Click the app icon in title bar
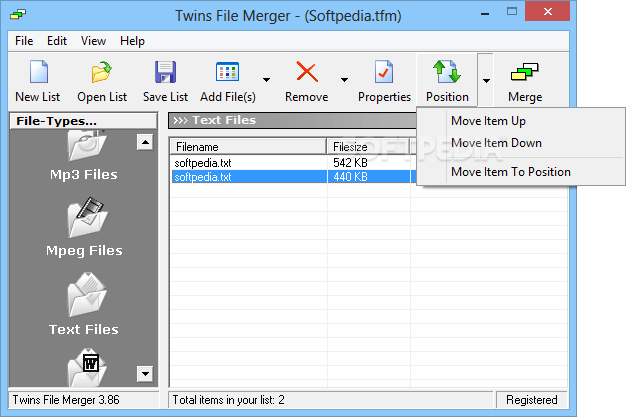This screenshot has width=626, height=417. coord(18,15)
